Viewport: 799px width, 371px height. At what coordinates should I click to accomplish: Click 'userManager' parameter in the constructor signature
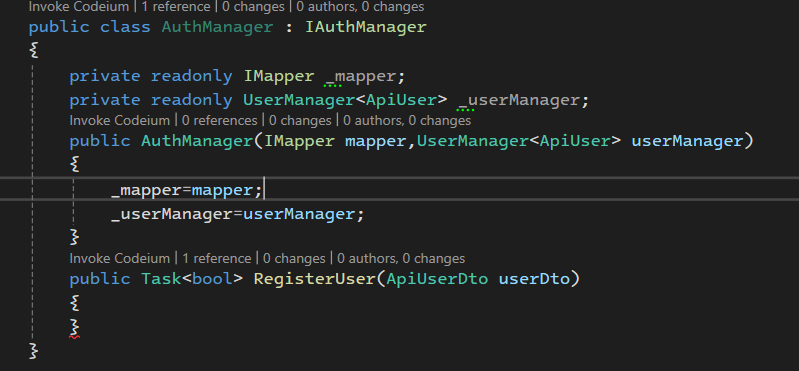click(x=687, y=141)
